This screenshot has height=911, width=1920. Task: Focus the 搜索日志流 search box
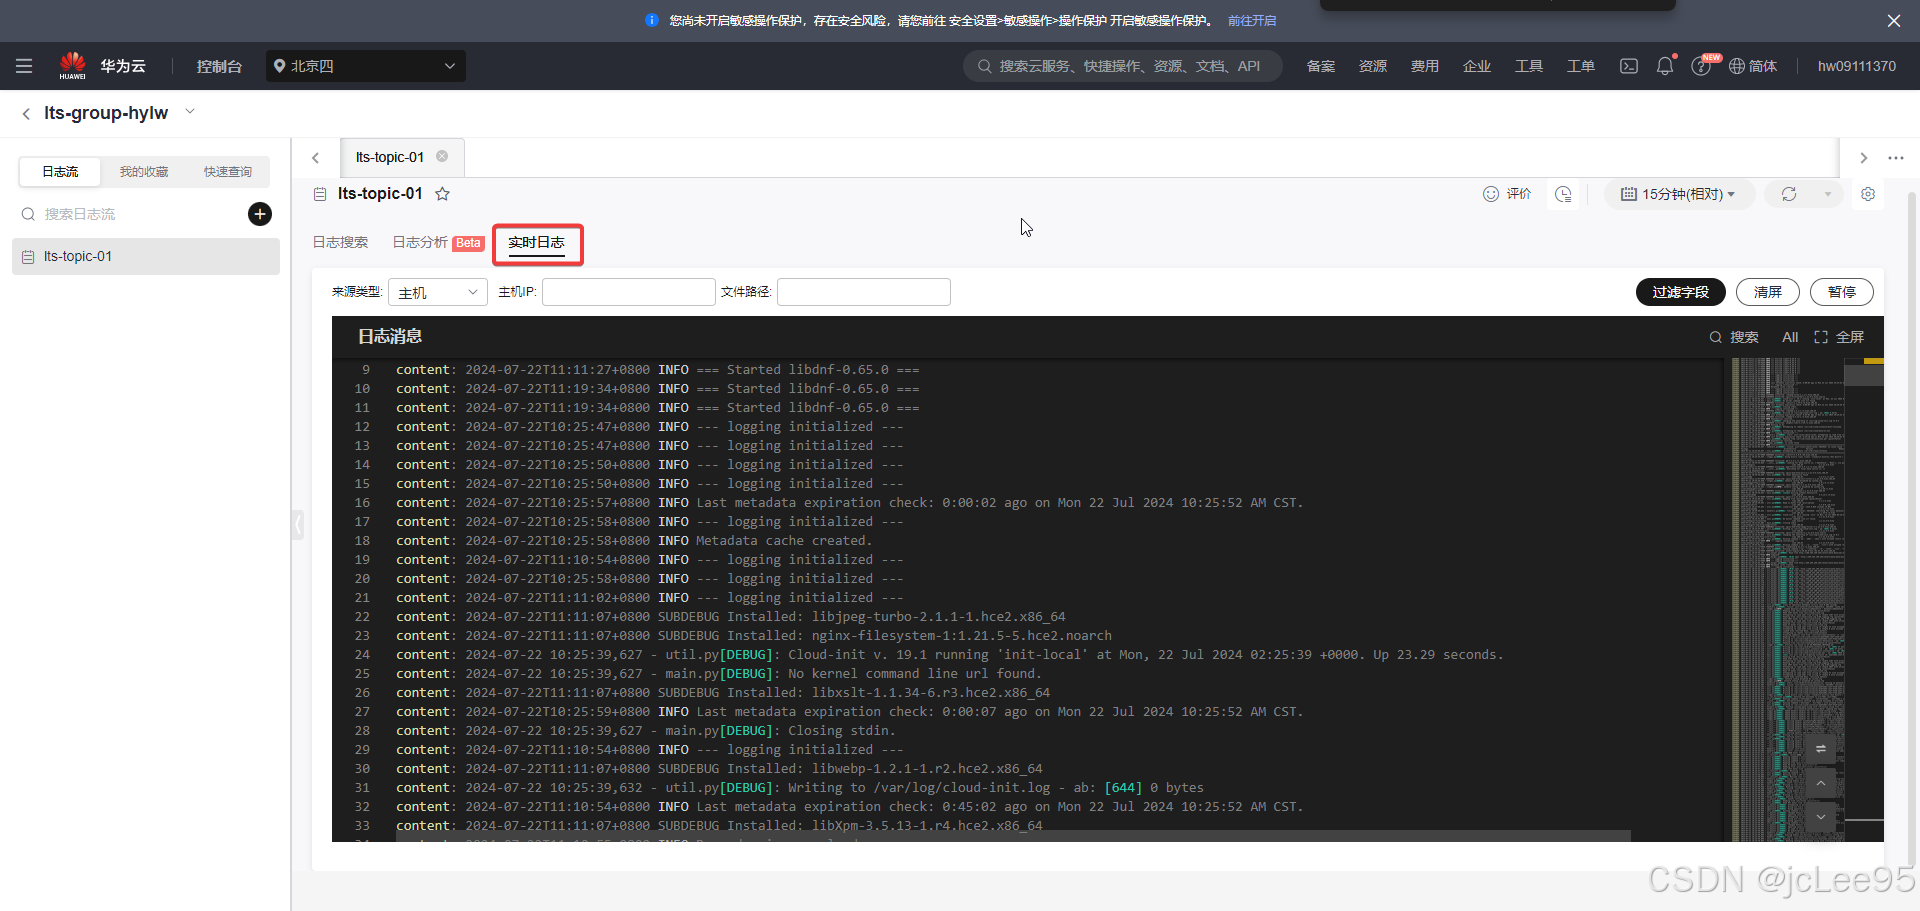(x=130, y=214)
